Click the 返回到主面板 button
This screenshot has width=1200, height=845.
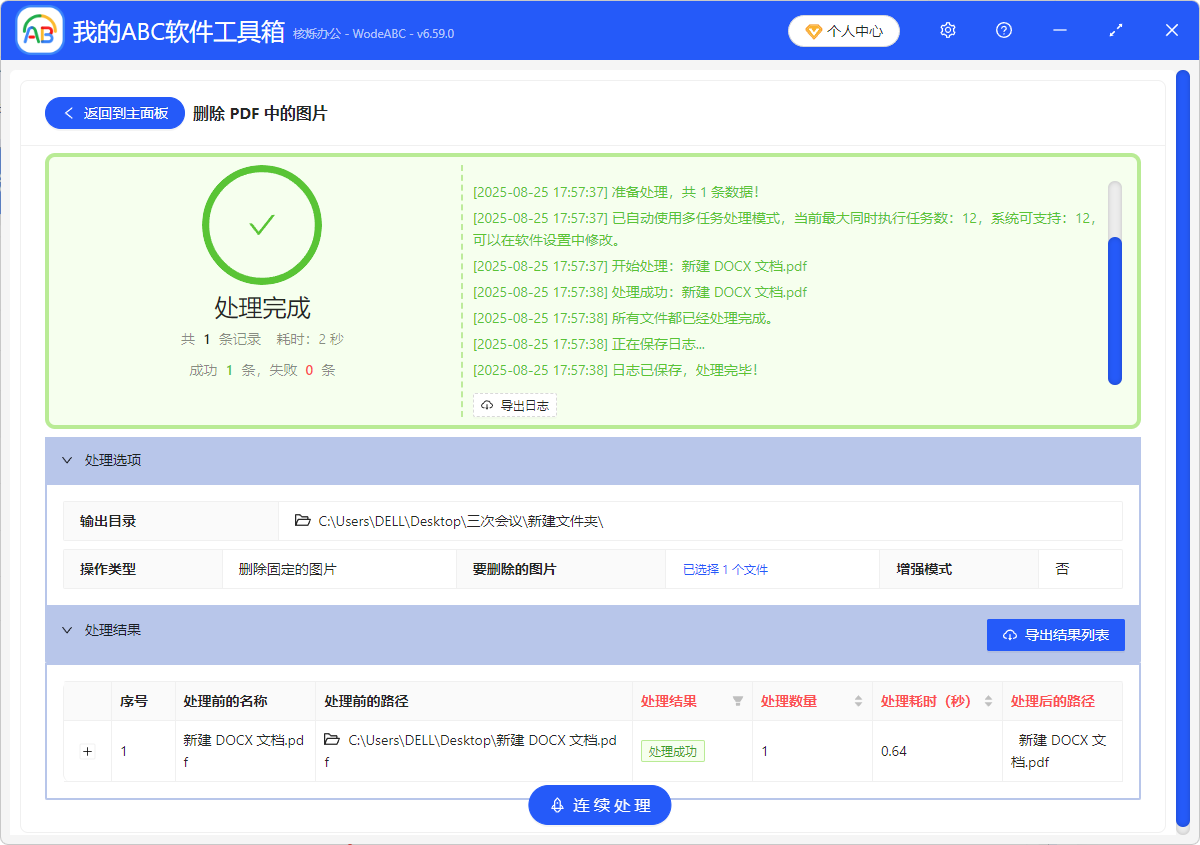[x=114, y=112]
